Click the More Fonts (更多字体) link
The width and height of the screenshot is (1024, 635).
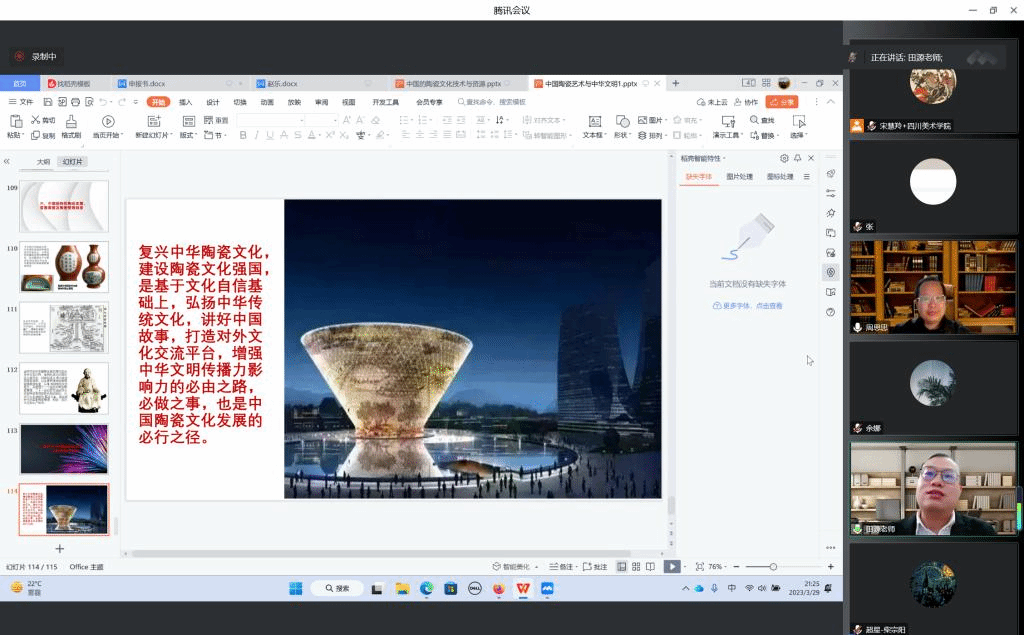(747, 306)
